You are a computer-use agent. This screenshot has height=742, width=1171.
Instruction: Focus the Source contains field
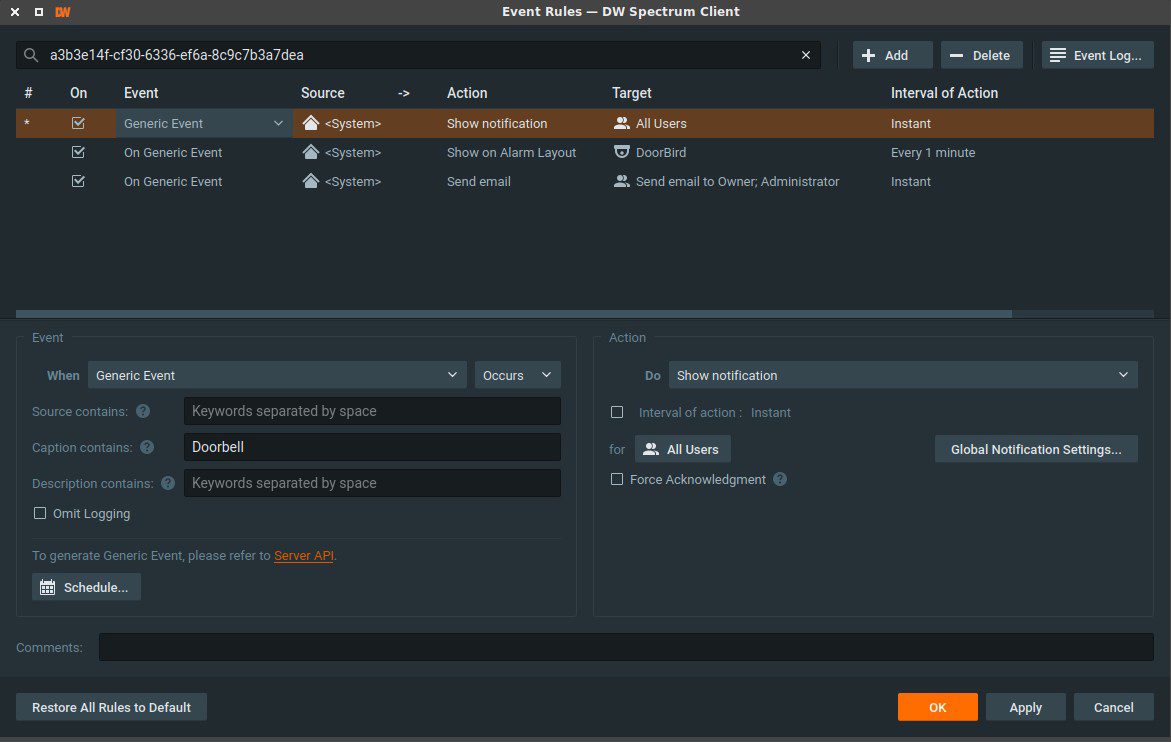[x=372, y=411]
